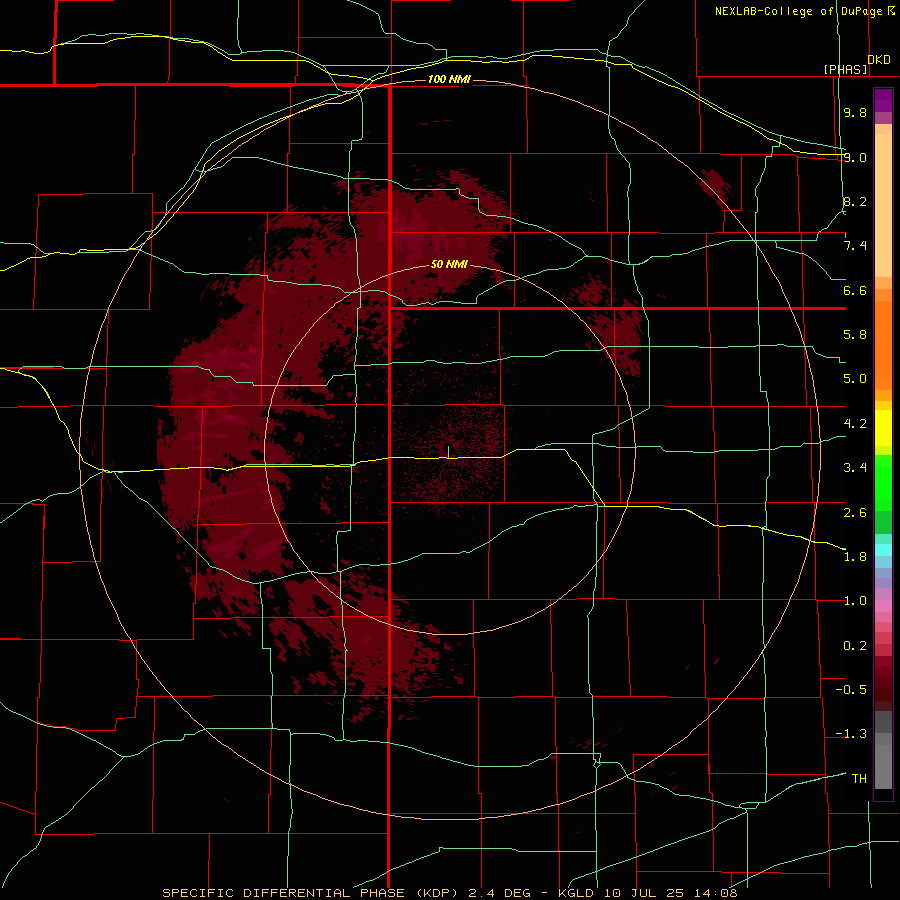The width and height of the screenshot is (900, 900).
Task: Click the -0.5 scale label
Action: pos(851,690)
